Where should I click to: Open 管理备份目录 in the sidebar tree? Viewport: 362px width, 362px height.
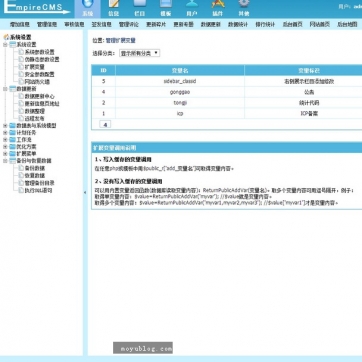[40, 183]
